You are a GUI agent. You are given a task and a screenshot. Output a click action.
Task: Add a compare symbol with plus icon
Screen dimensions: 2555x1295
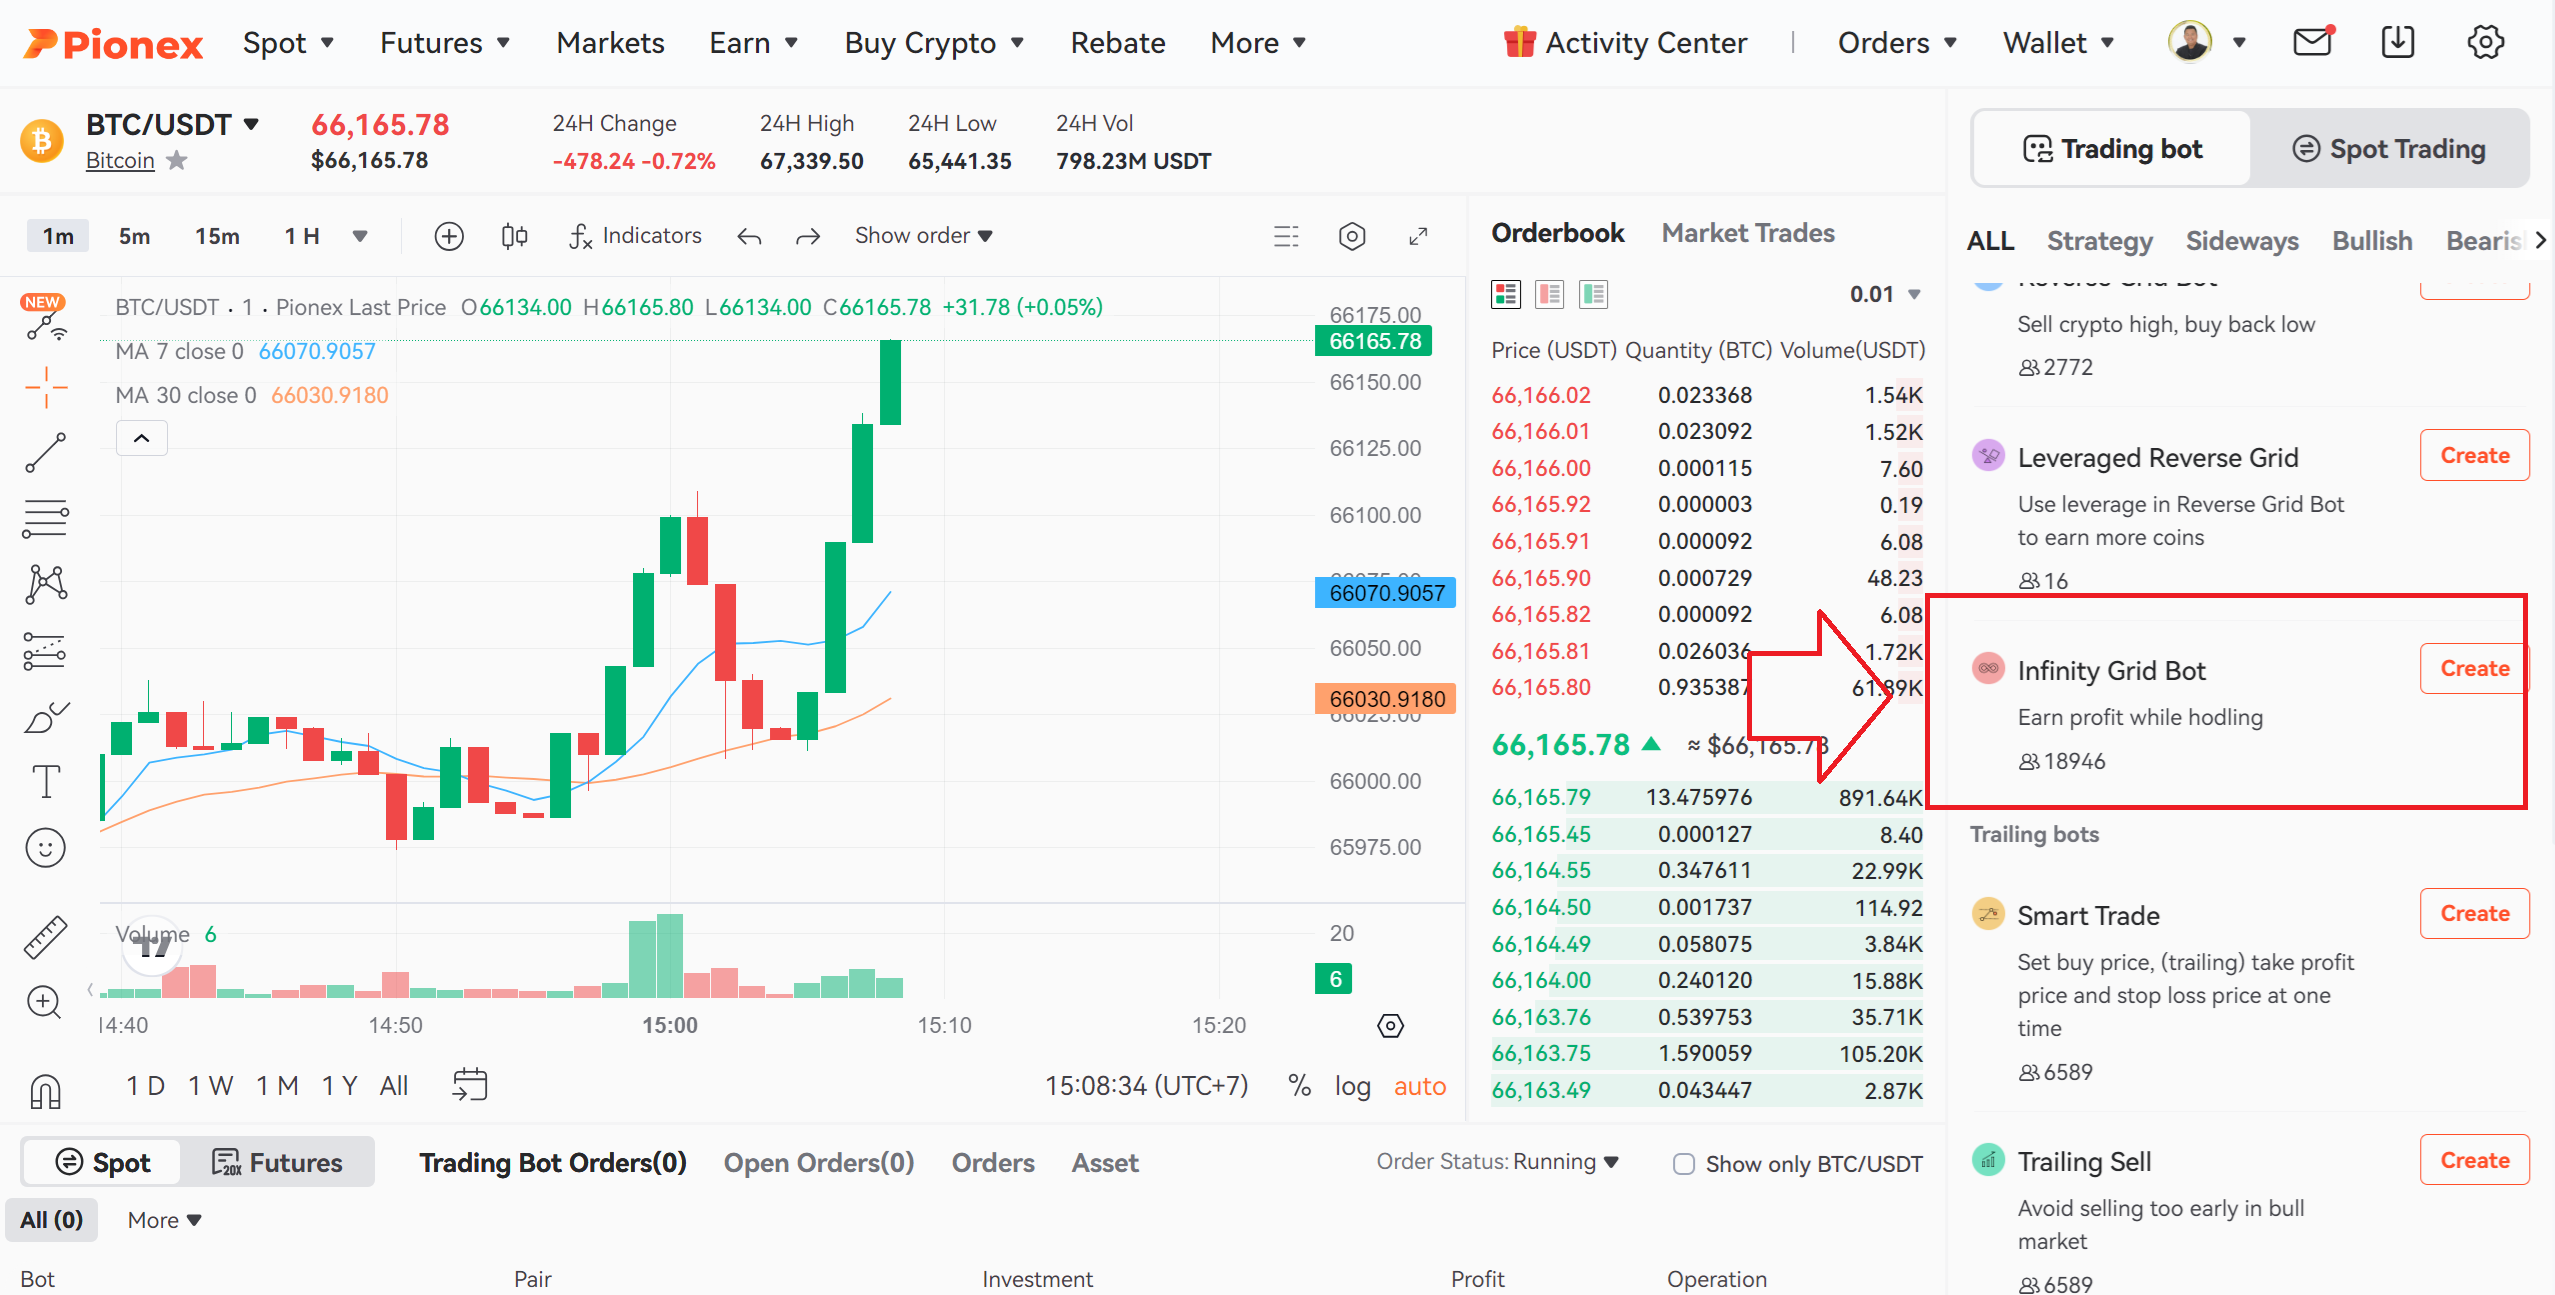[x=449, y=236]
